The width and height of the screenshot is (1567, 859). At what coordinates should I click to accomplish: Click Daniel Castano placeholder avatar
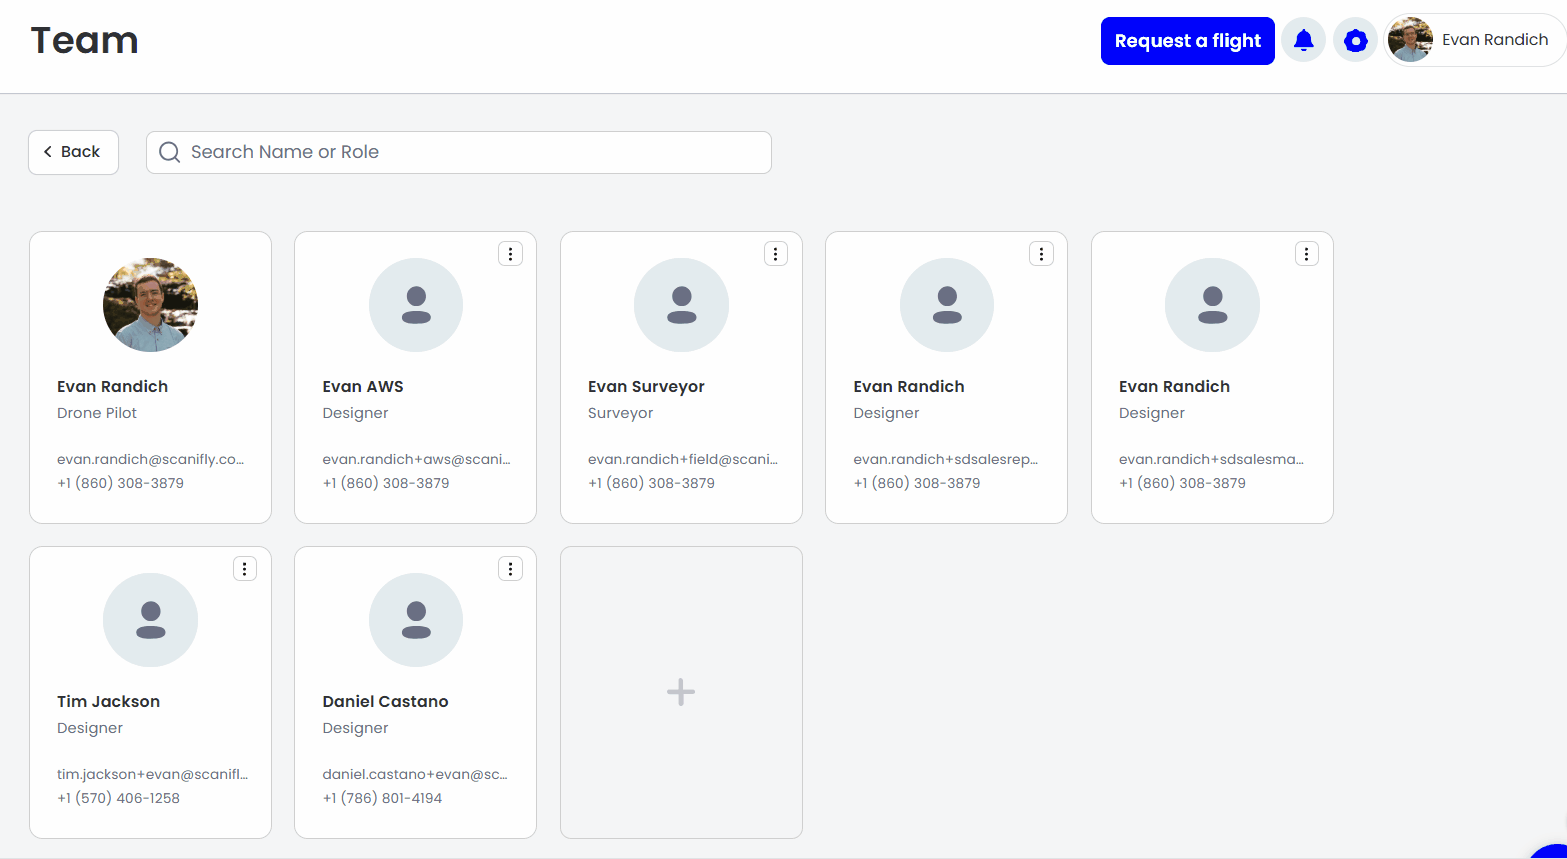click(x=415, y=620)
